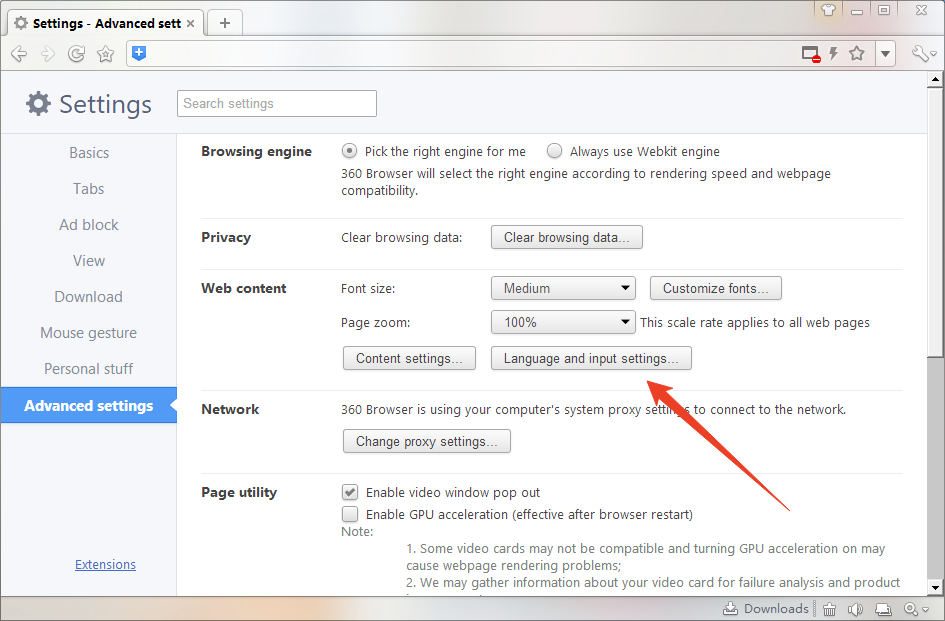Mute sound using status bar speaker icon
The width and height of the screenshot is (945, 621).
(855, 609)
